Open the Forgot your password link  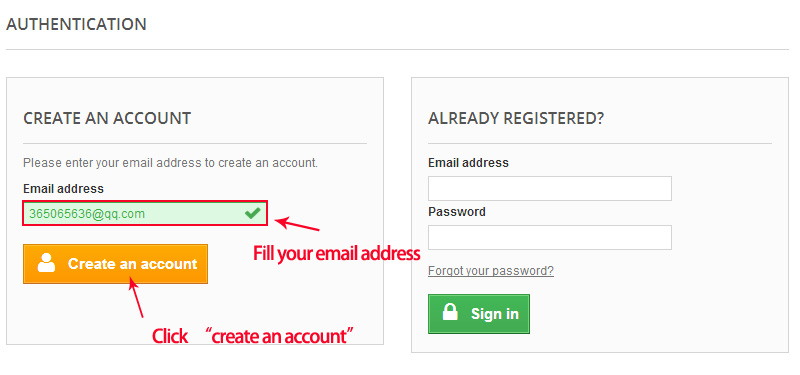coord(491,270)
